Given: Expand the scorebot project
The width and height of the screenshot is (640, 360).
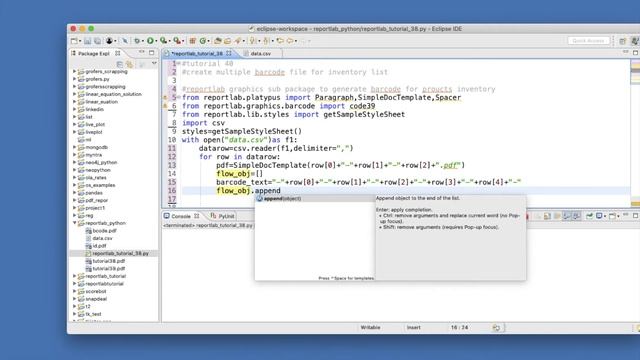Looking at the screenshot, I should (x=75, y=291).
